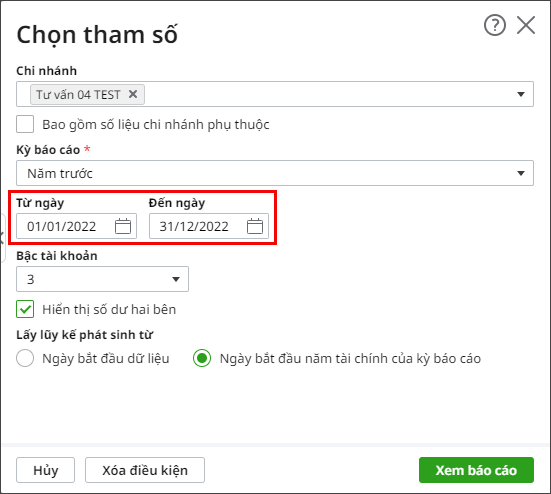Screen dimensions: 551x494
Task: Click the Từ ngày date field
Action: [x=76, y=226]
